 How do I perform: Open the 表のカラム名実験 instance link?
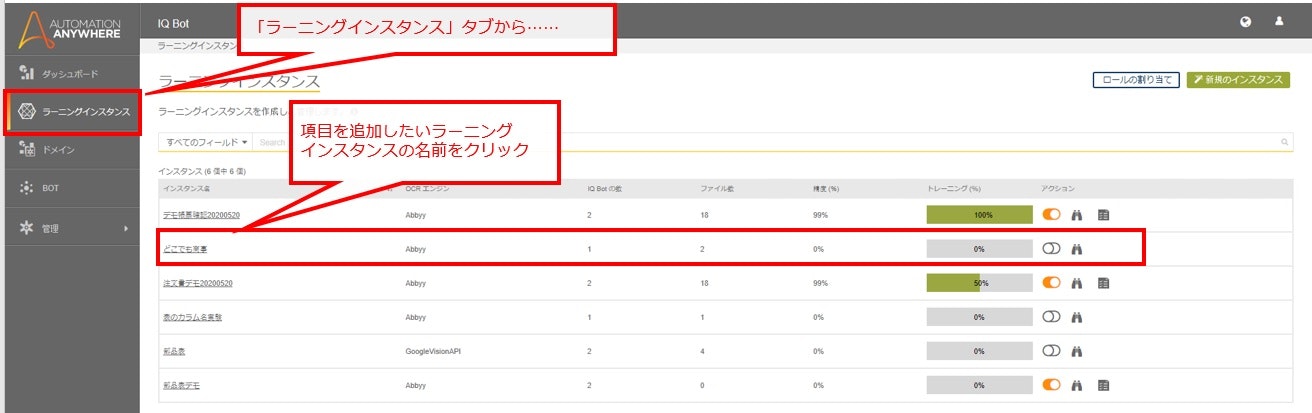[192, 317]
